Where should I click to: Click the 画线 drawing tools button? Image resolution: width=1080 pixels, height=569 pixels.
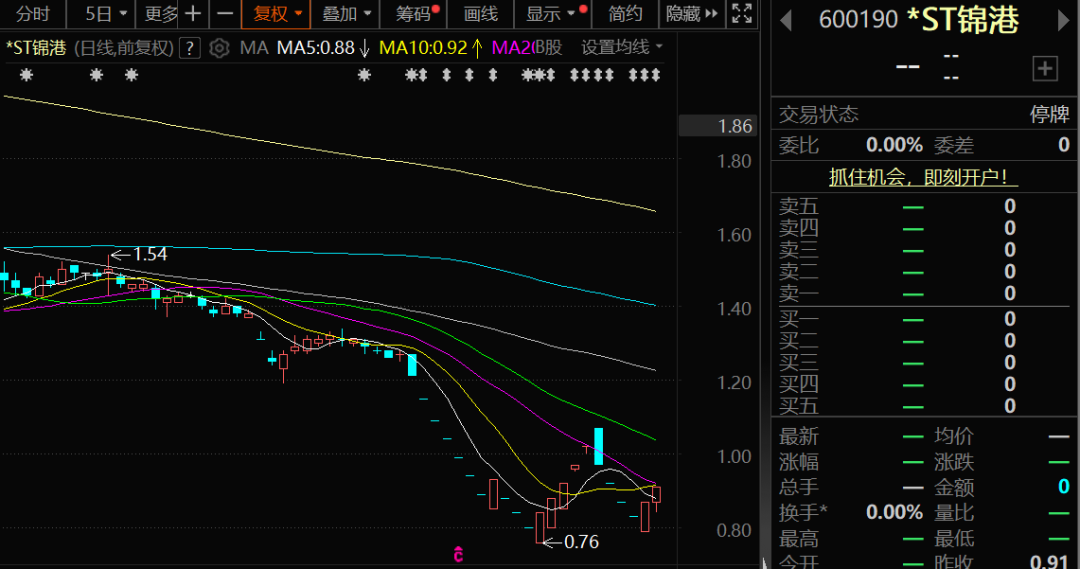click(x=481, y=14)
